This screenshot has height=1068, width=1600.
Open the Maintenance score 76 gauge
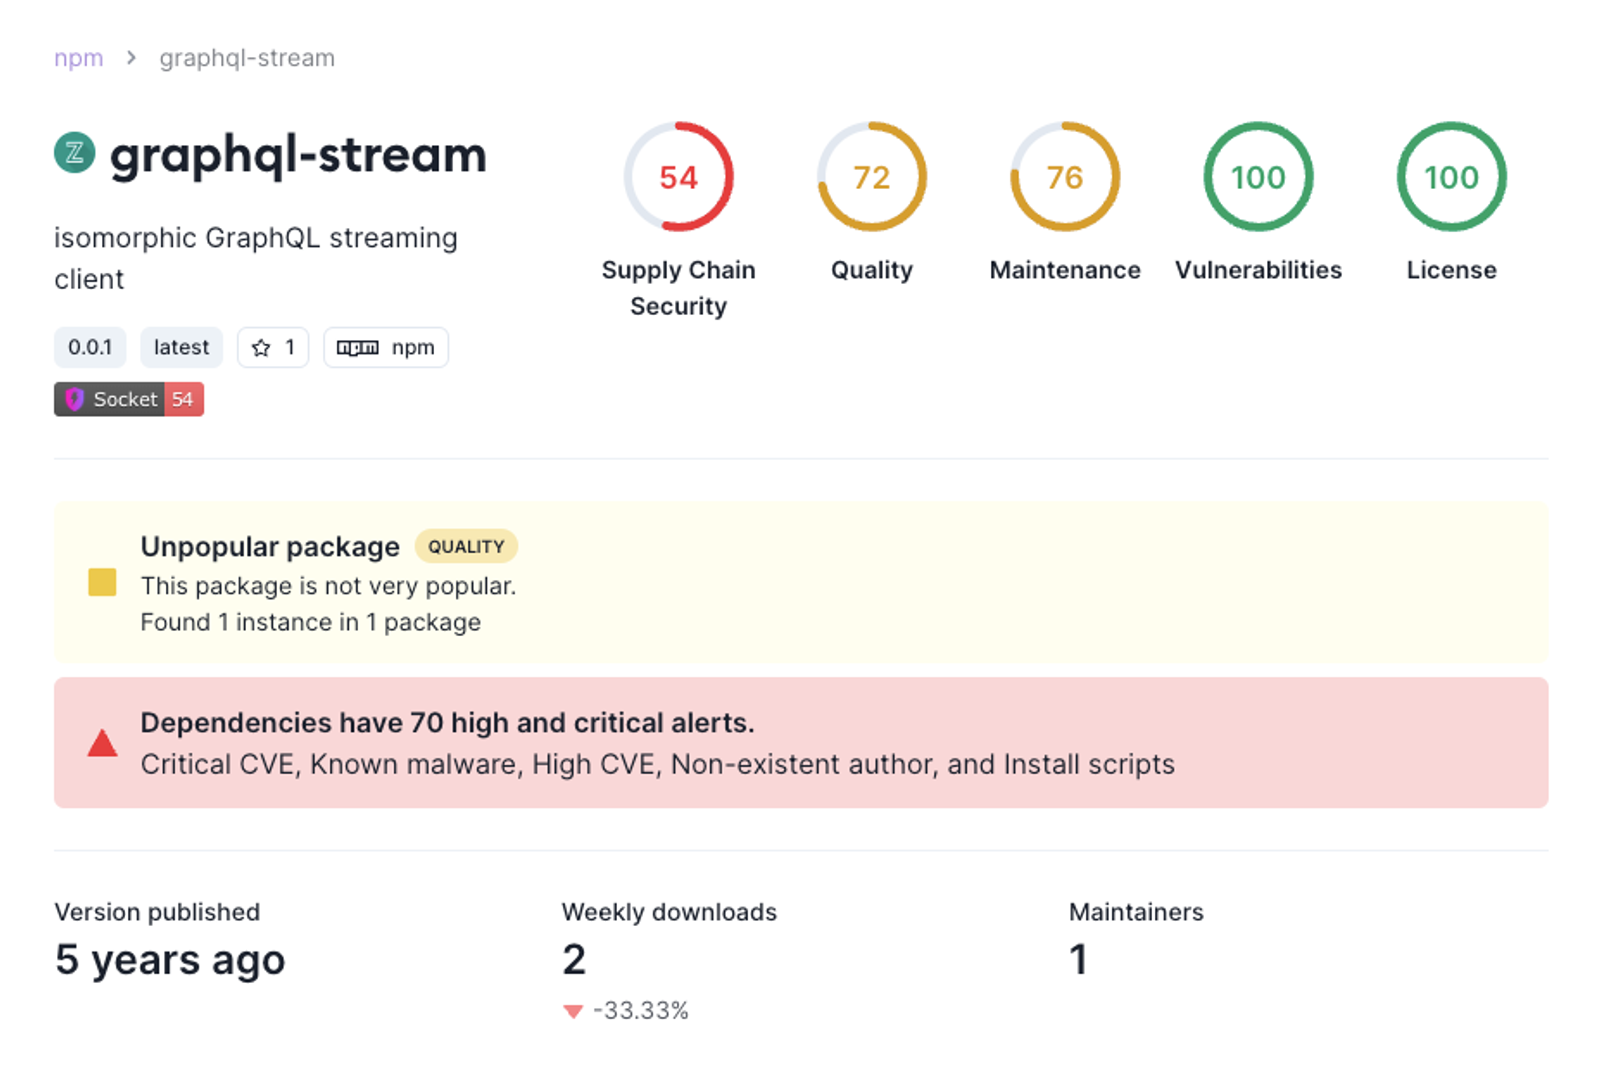click(x=1065, y=177)
